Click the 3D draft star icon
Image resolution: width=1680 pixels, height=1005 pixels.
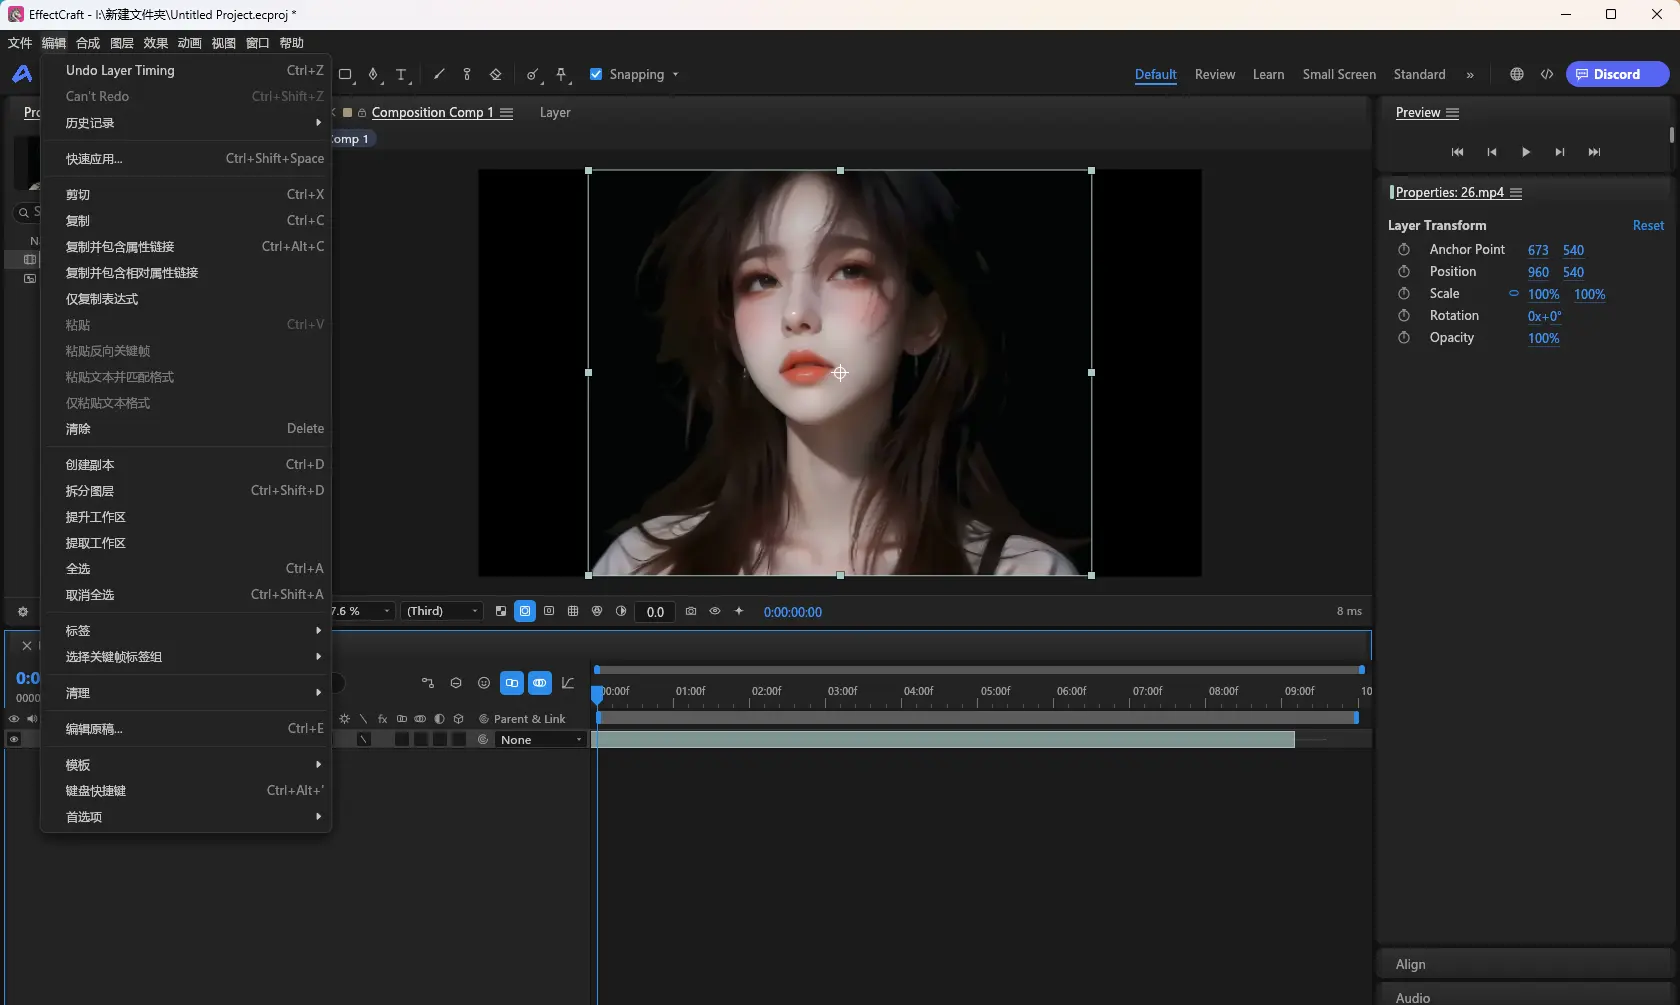[739, 611]
